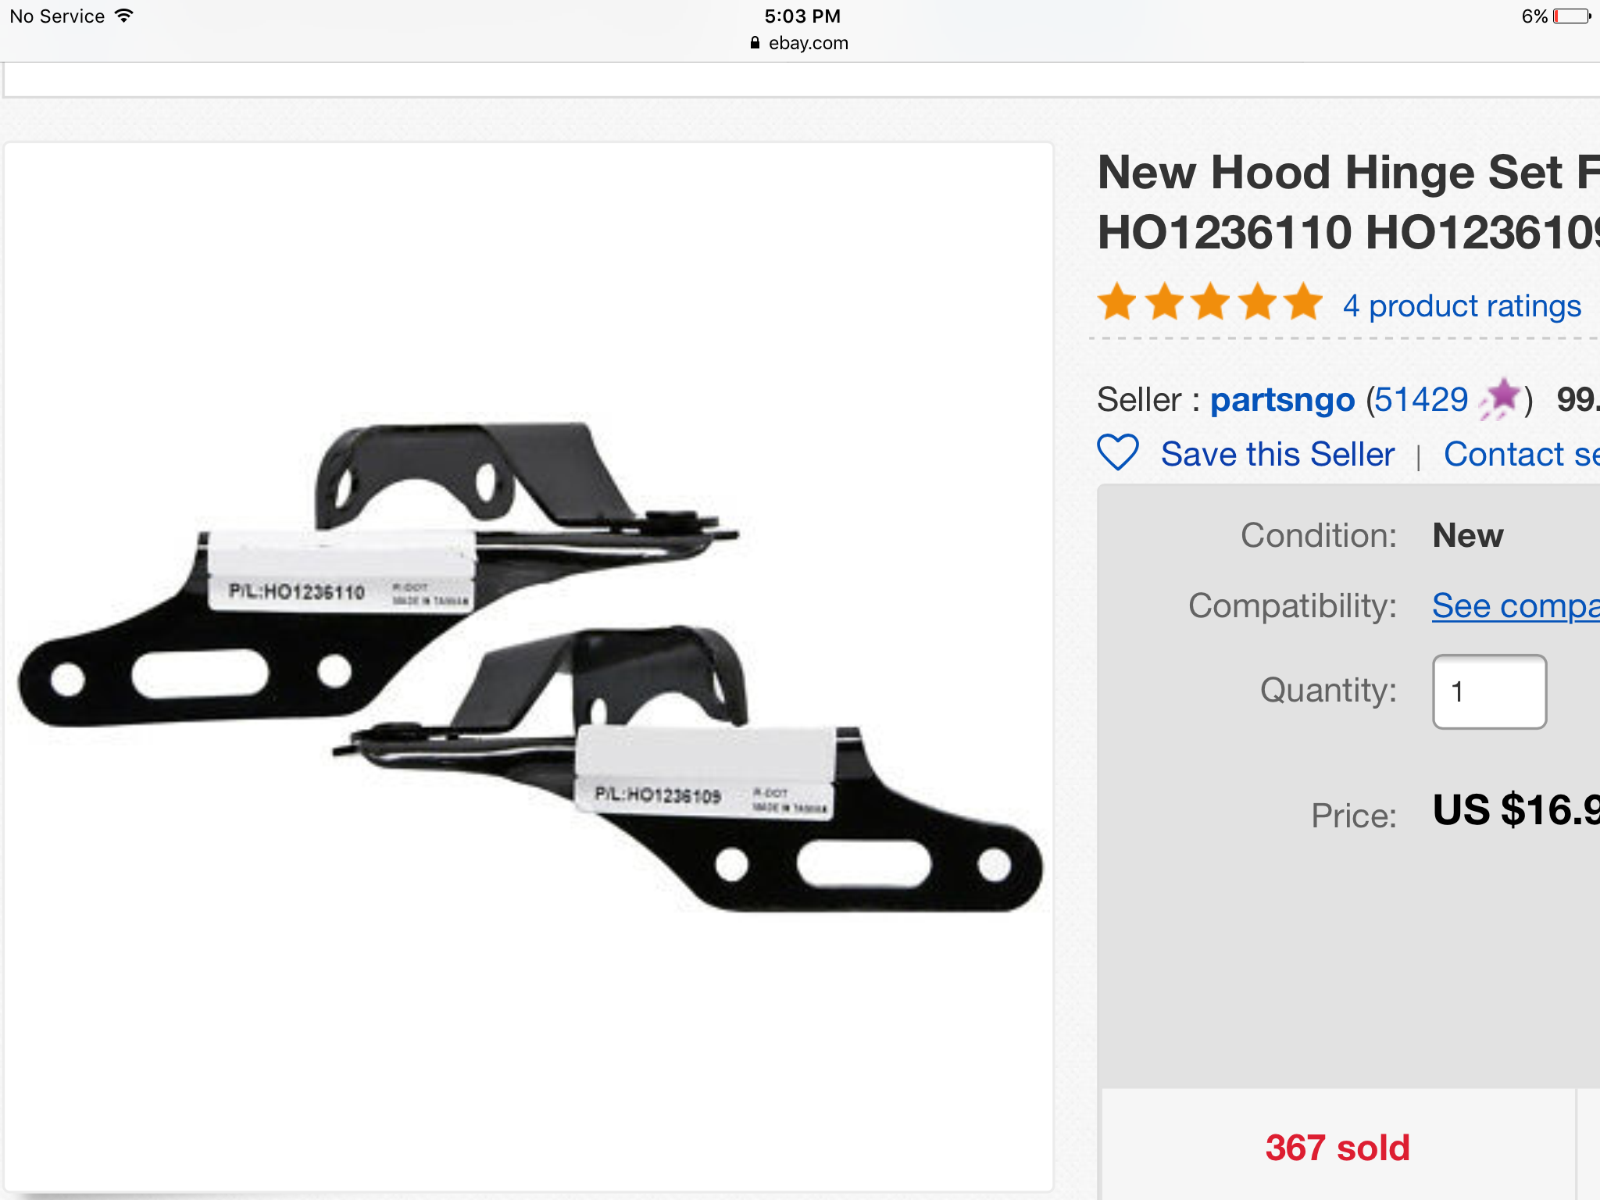The width and height of the screenshot is (1600, 1200).
Task: Click the Save this Seller link
Action: tap(1277, 454)
